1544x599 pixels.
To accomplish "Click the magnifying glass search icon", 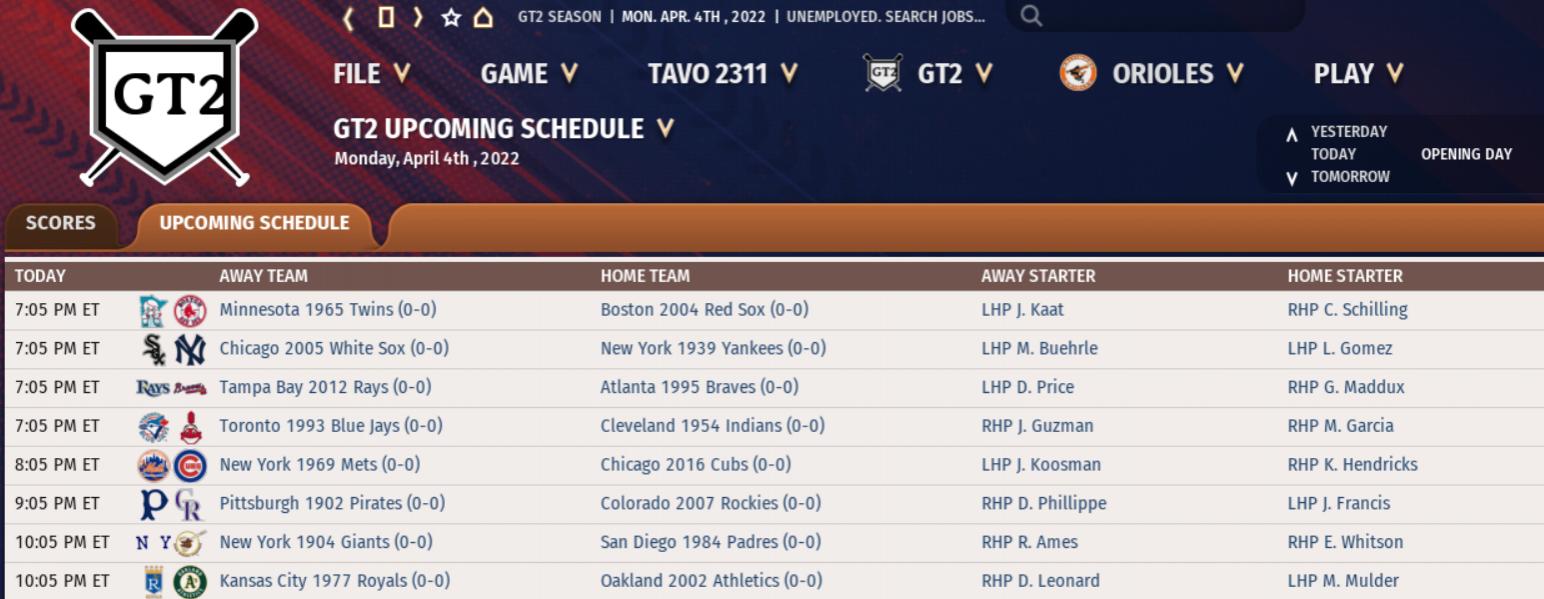I will tap(1031, 16).
